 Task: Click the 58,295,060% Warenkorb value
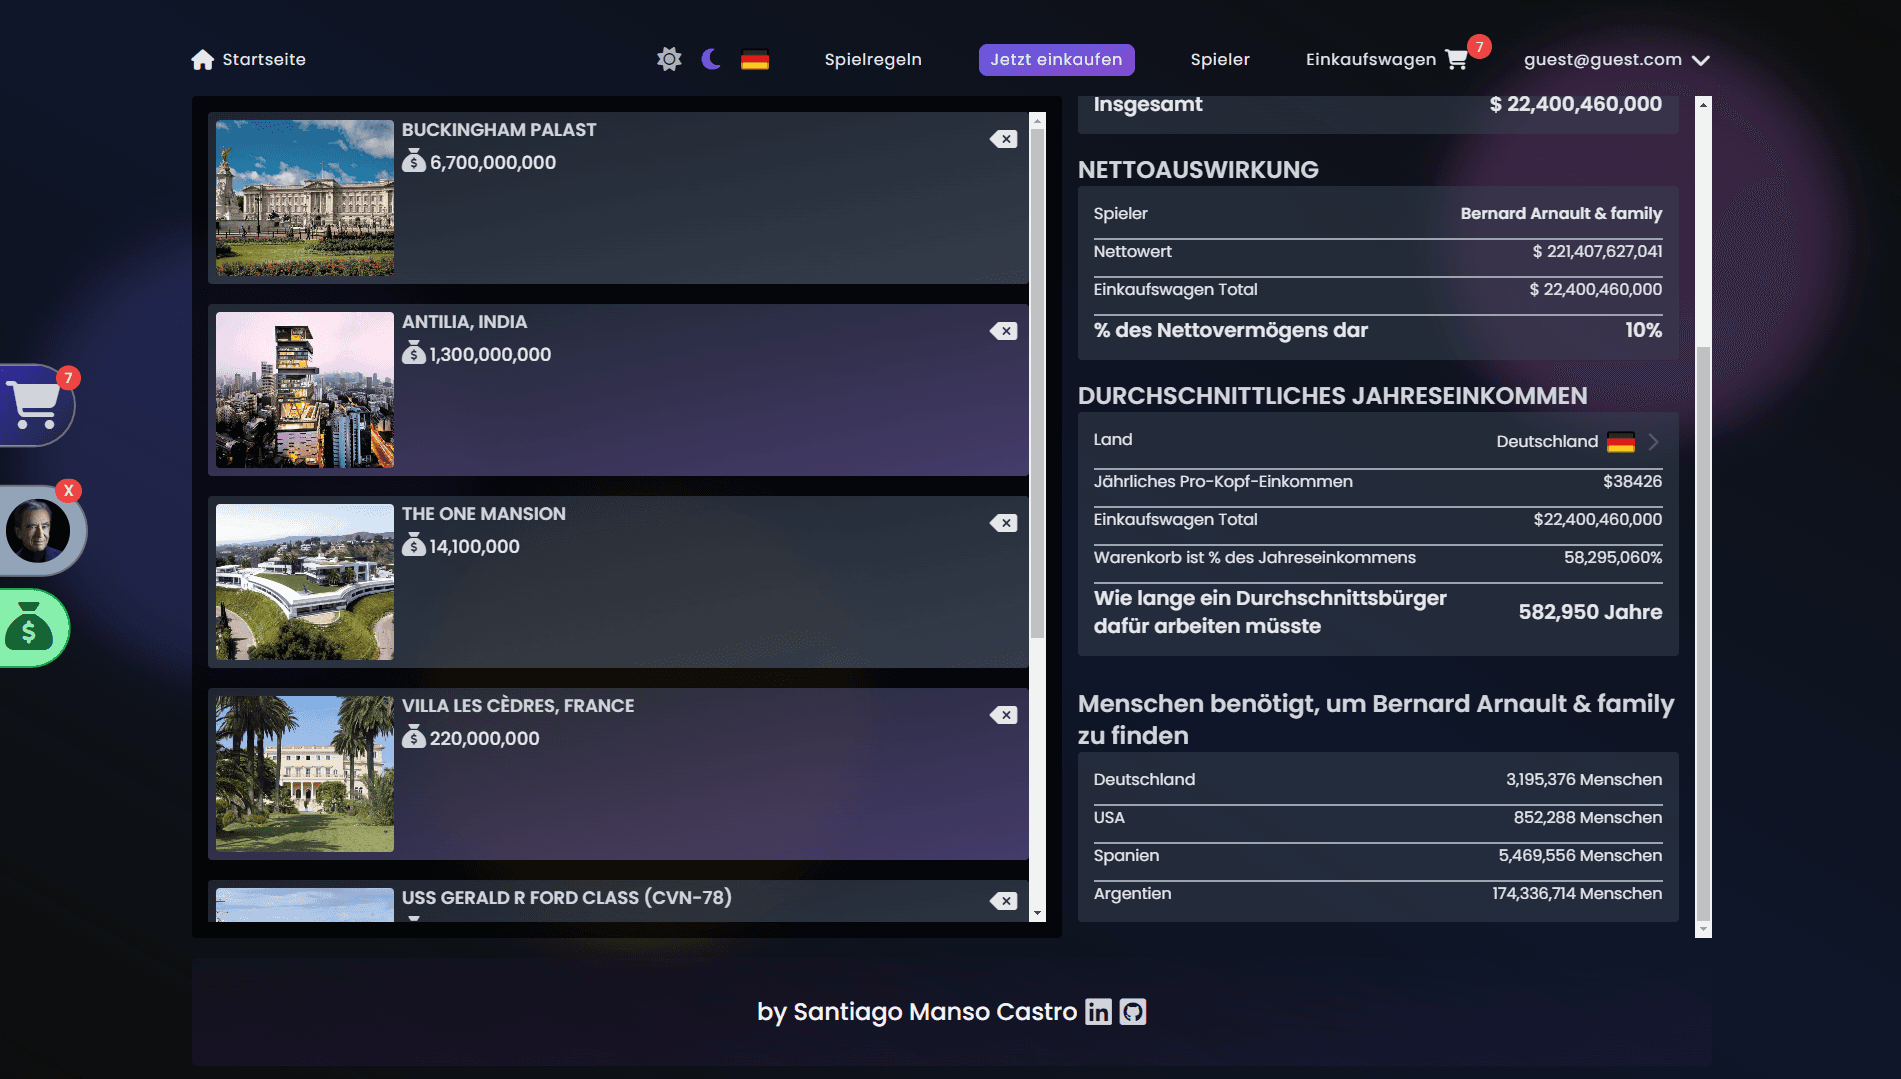pyautogui.click(x=1613, y=557)
